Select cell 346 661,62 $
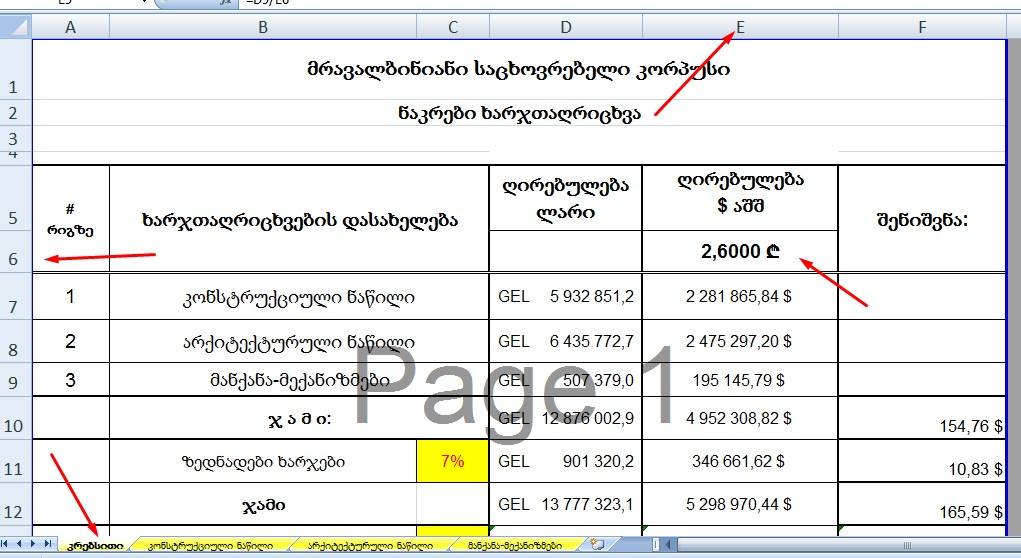Viewport: 1021px width, 558px height. tap(740, 461)
